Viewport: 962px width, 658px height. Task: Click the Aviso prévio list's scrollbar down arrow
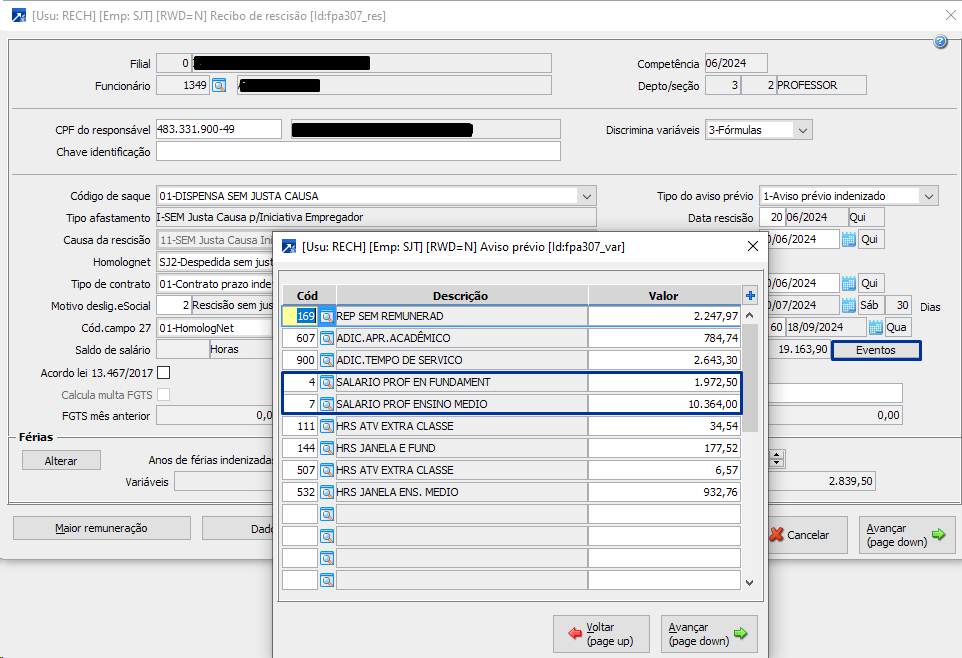pyautogui.click(x=750, y=581)
